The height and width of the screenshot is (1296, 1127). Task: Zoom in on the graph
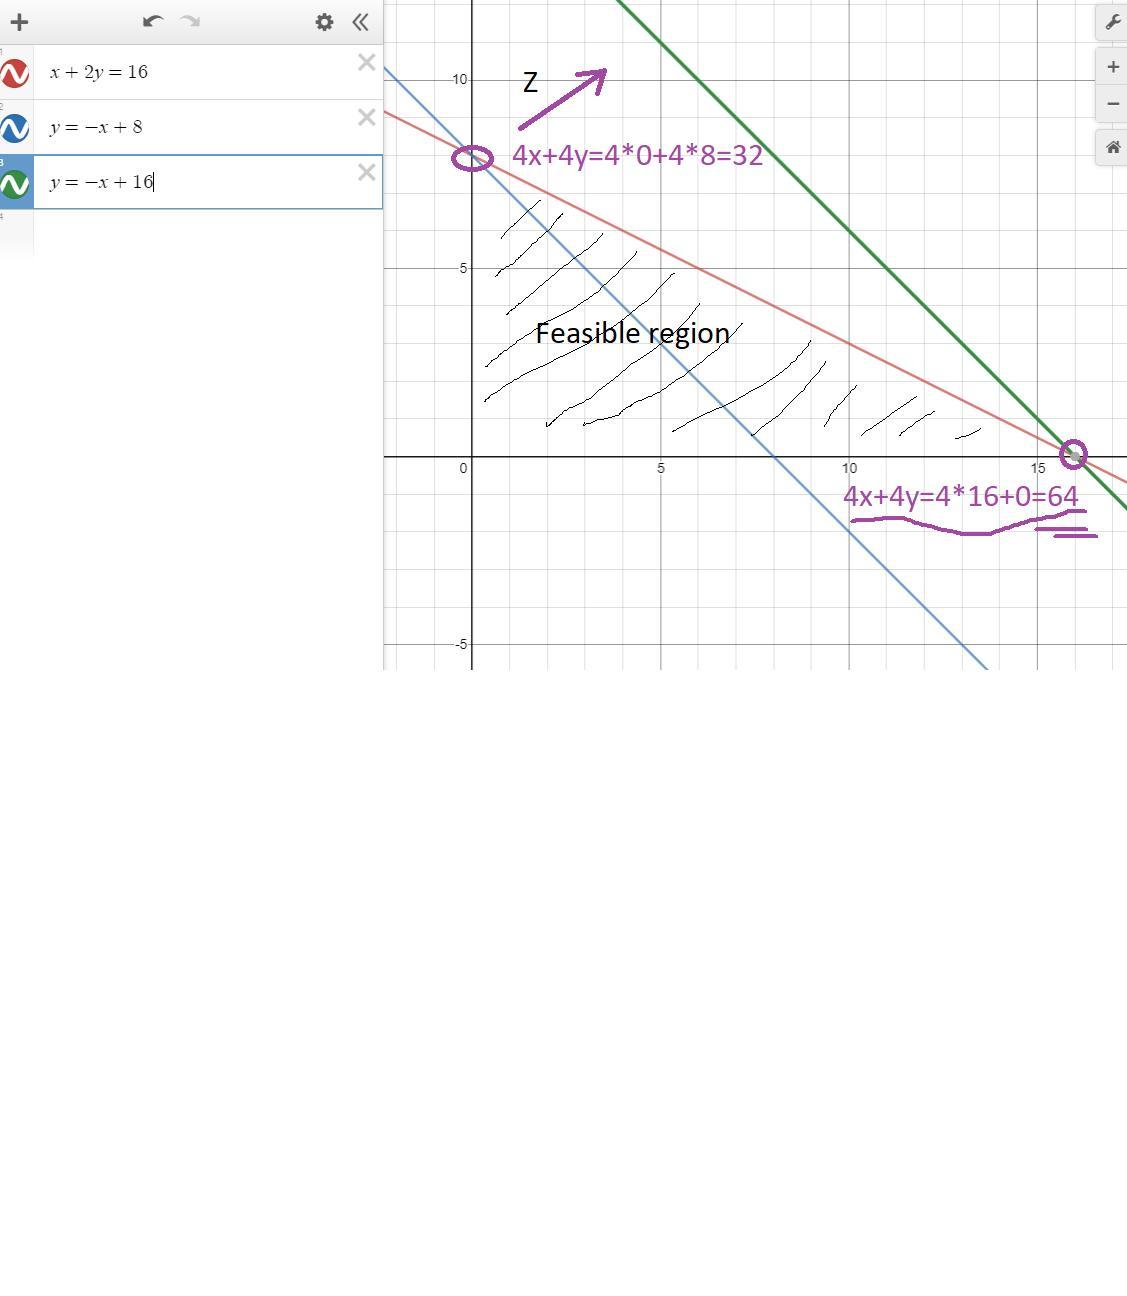click(1112, 67)
